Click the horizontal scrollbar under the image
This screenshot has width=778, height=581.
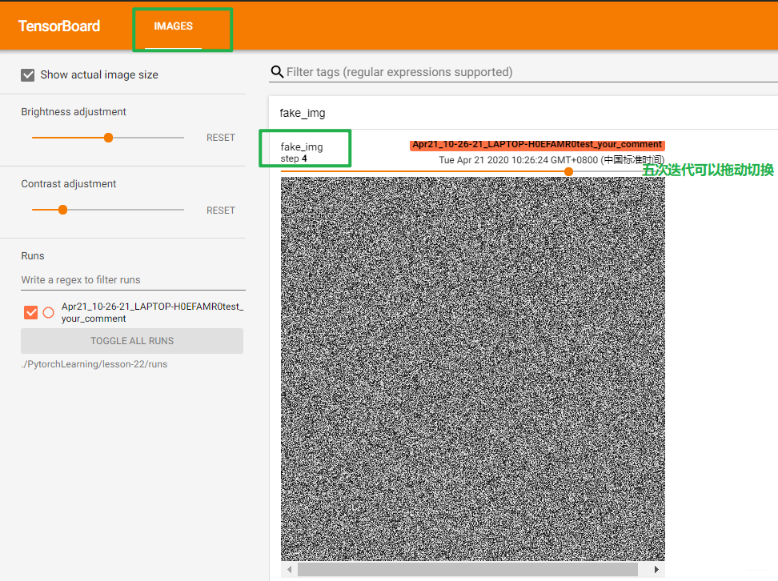tap(468, 570)
